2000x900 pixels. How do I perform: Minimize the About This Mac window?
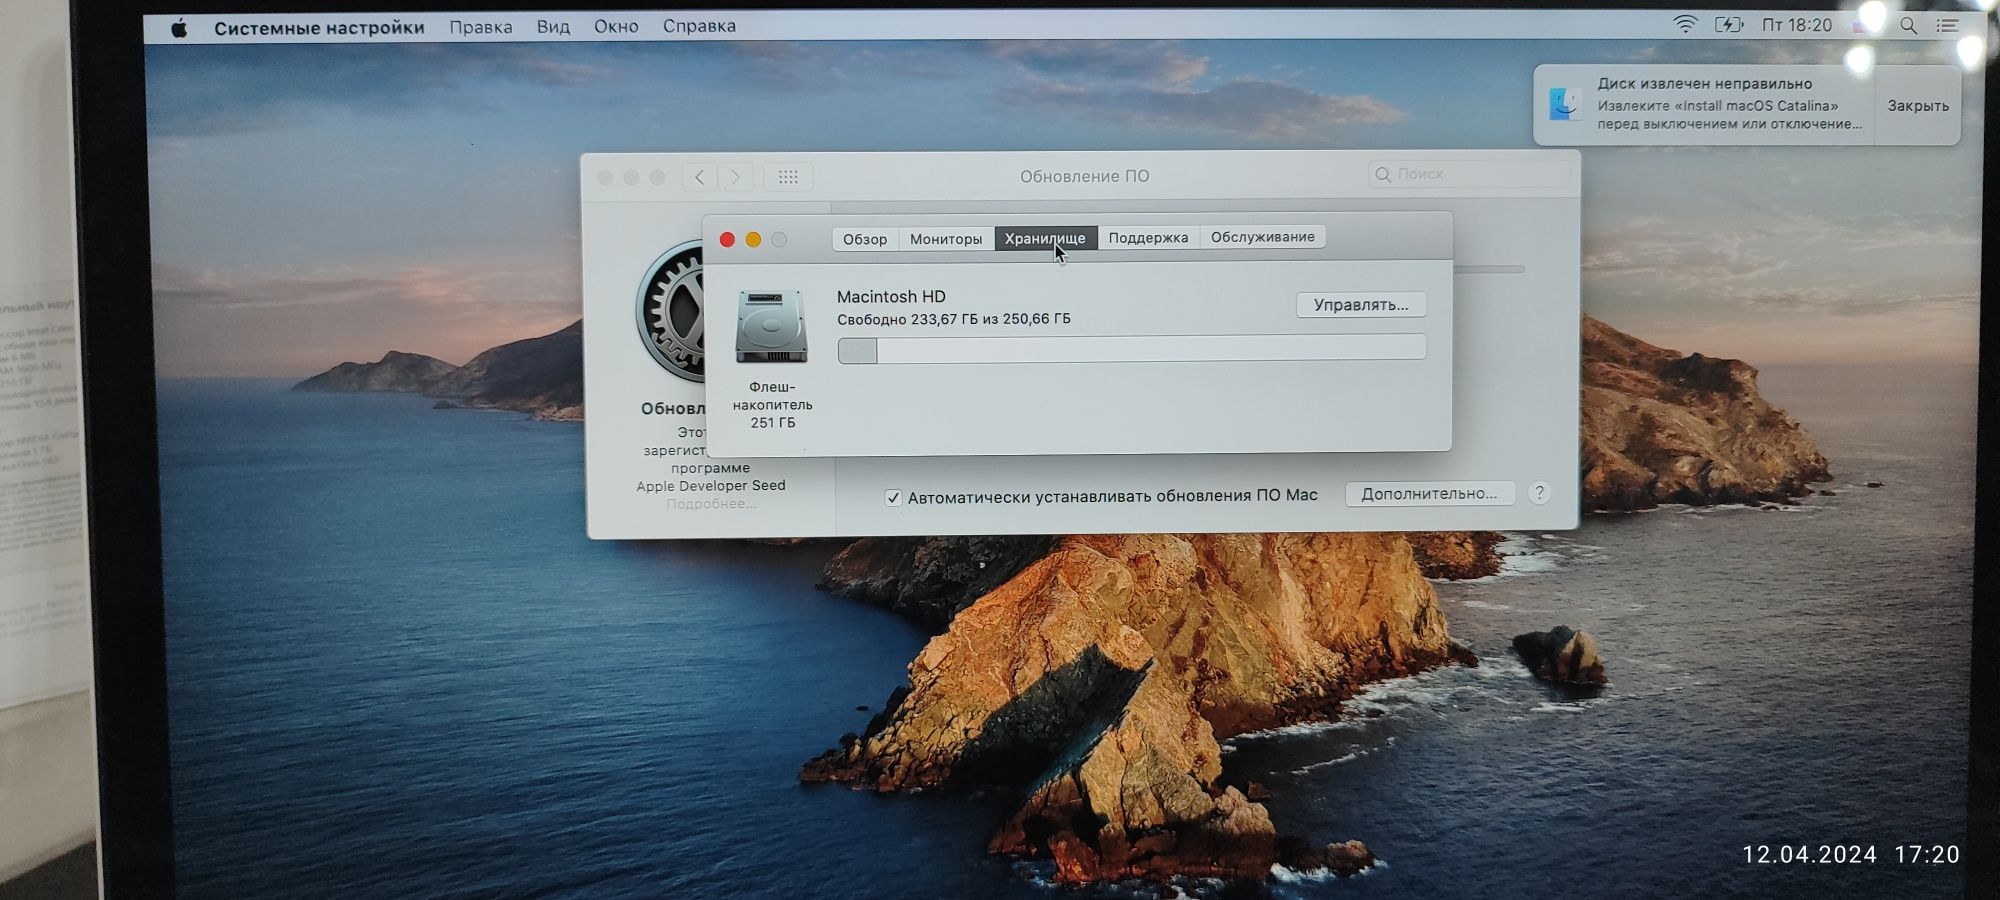click(x=753, y=240)
